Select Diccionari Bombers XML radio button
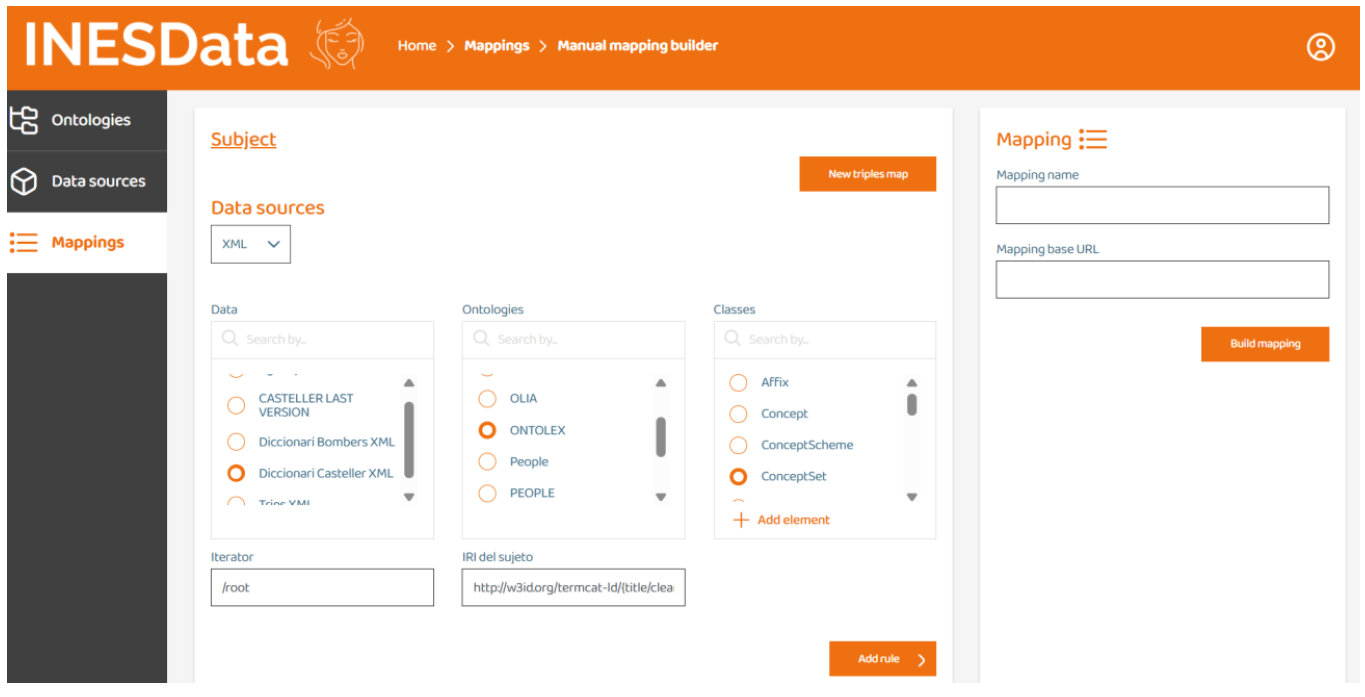 click(236, 442)
